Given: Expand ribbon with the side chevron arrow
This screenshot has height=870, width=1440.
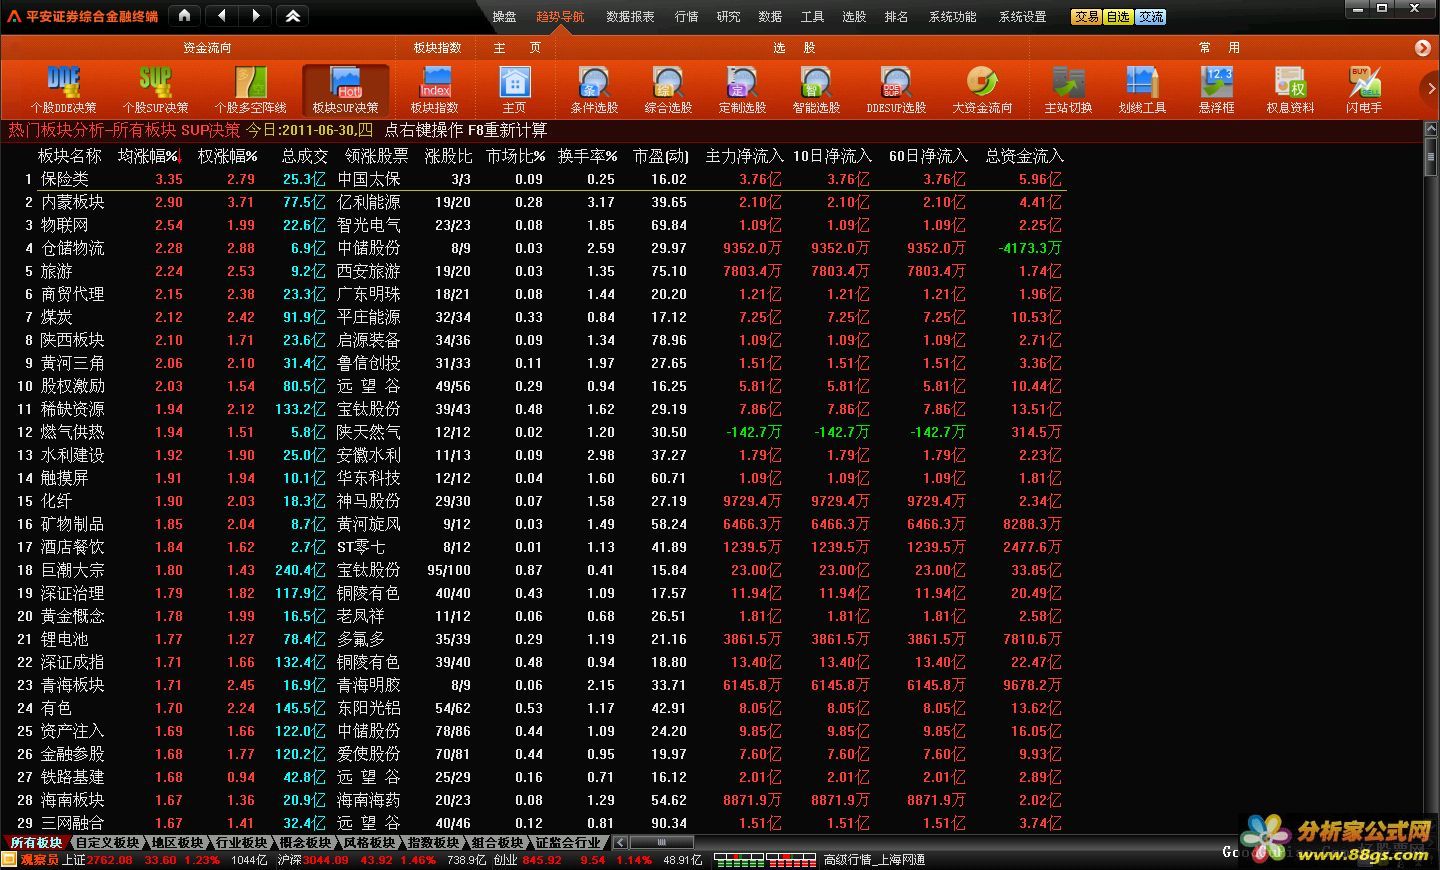Looking at the screenshot, I should (1430, 89).
